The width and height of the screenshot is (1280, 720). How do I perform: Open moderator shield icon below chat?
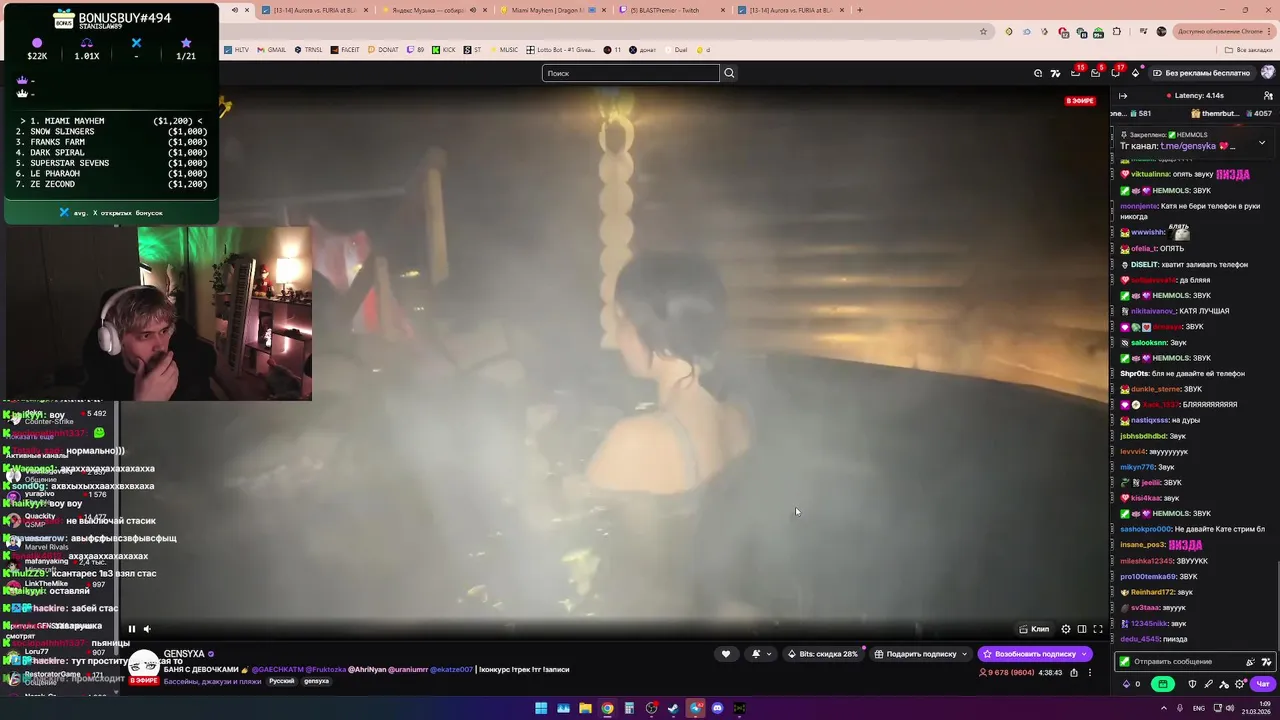(x=1192, y=684)
